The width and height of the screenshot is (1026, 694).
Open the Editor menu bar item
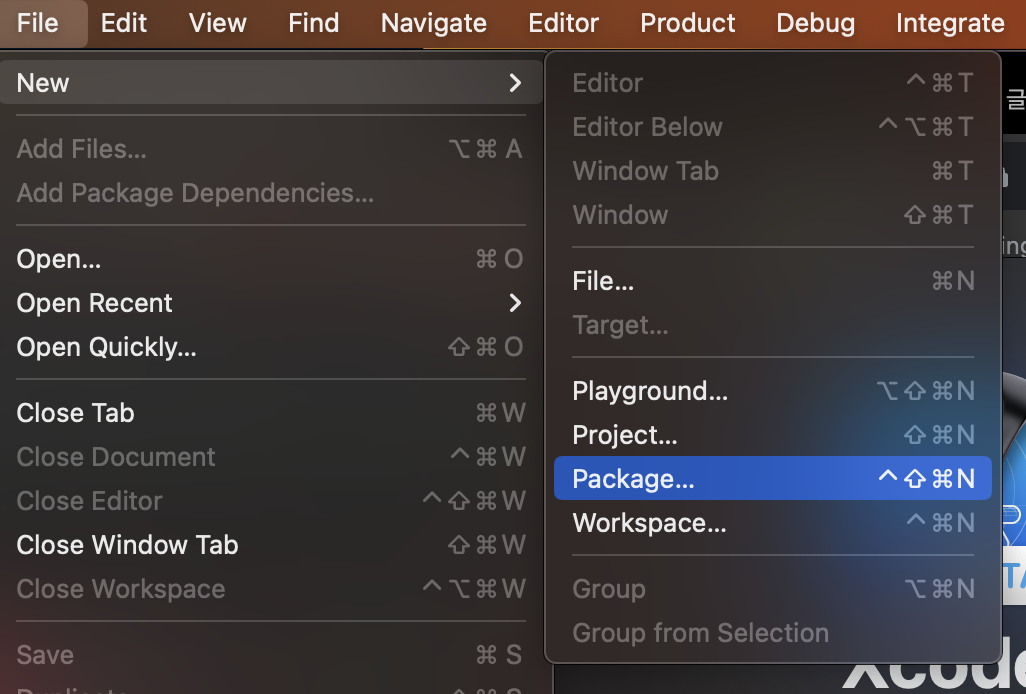click(564, 23)
